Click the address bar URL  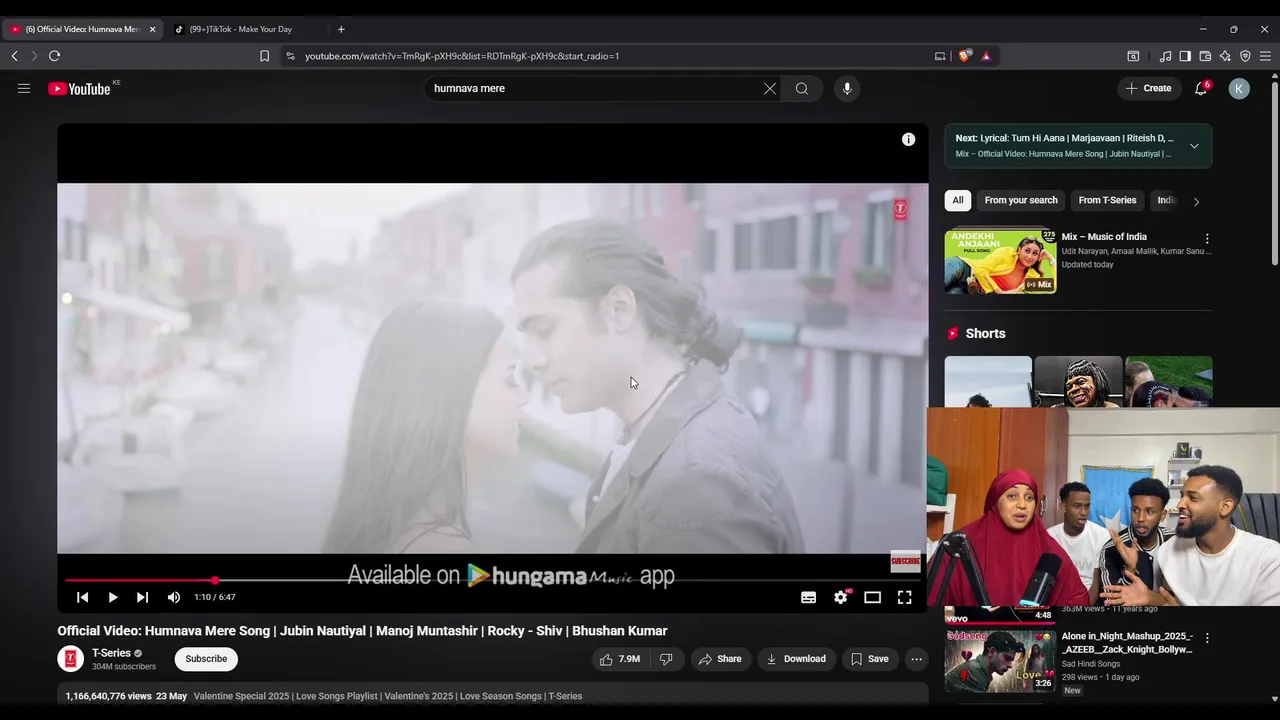click(462, 56)
